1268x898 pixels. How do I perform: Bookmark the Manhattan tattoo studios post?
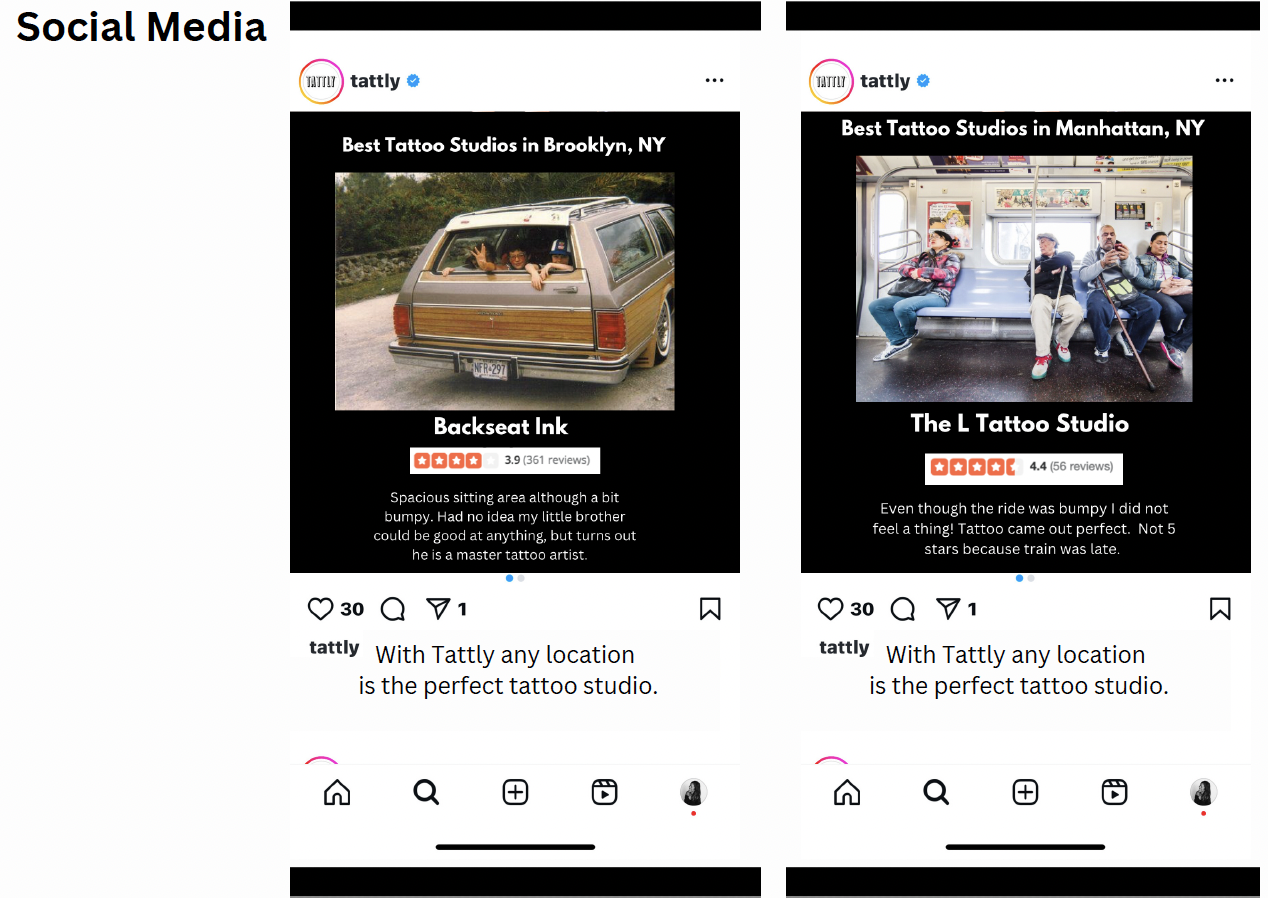(x=1220, y=609)
